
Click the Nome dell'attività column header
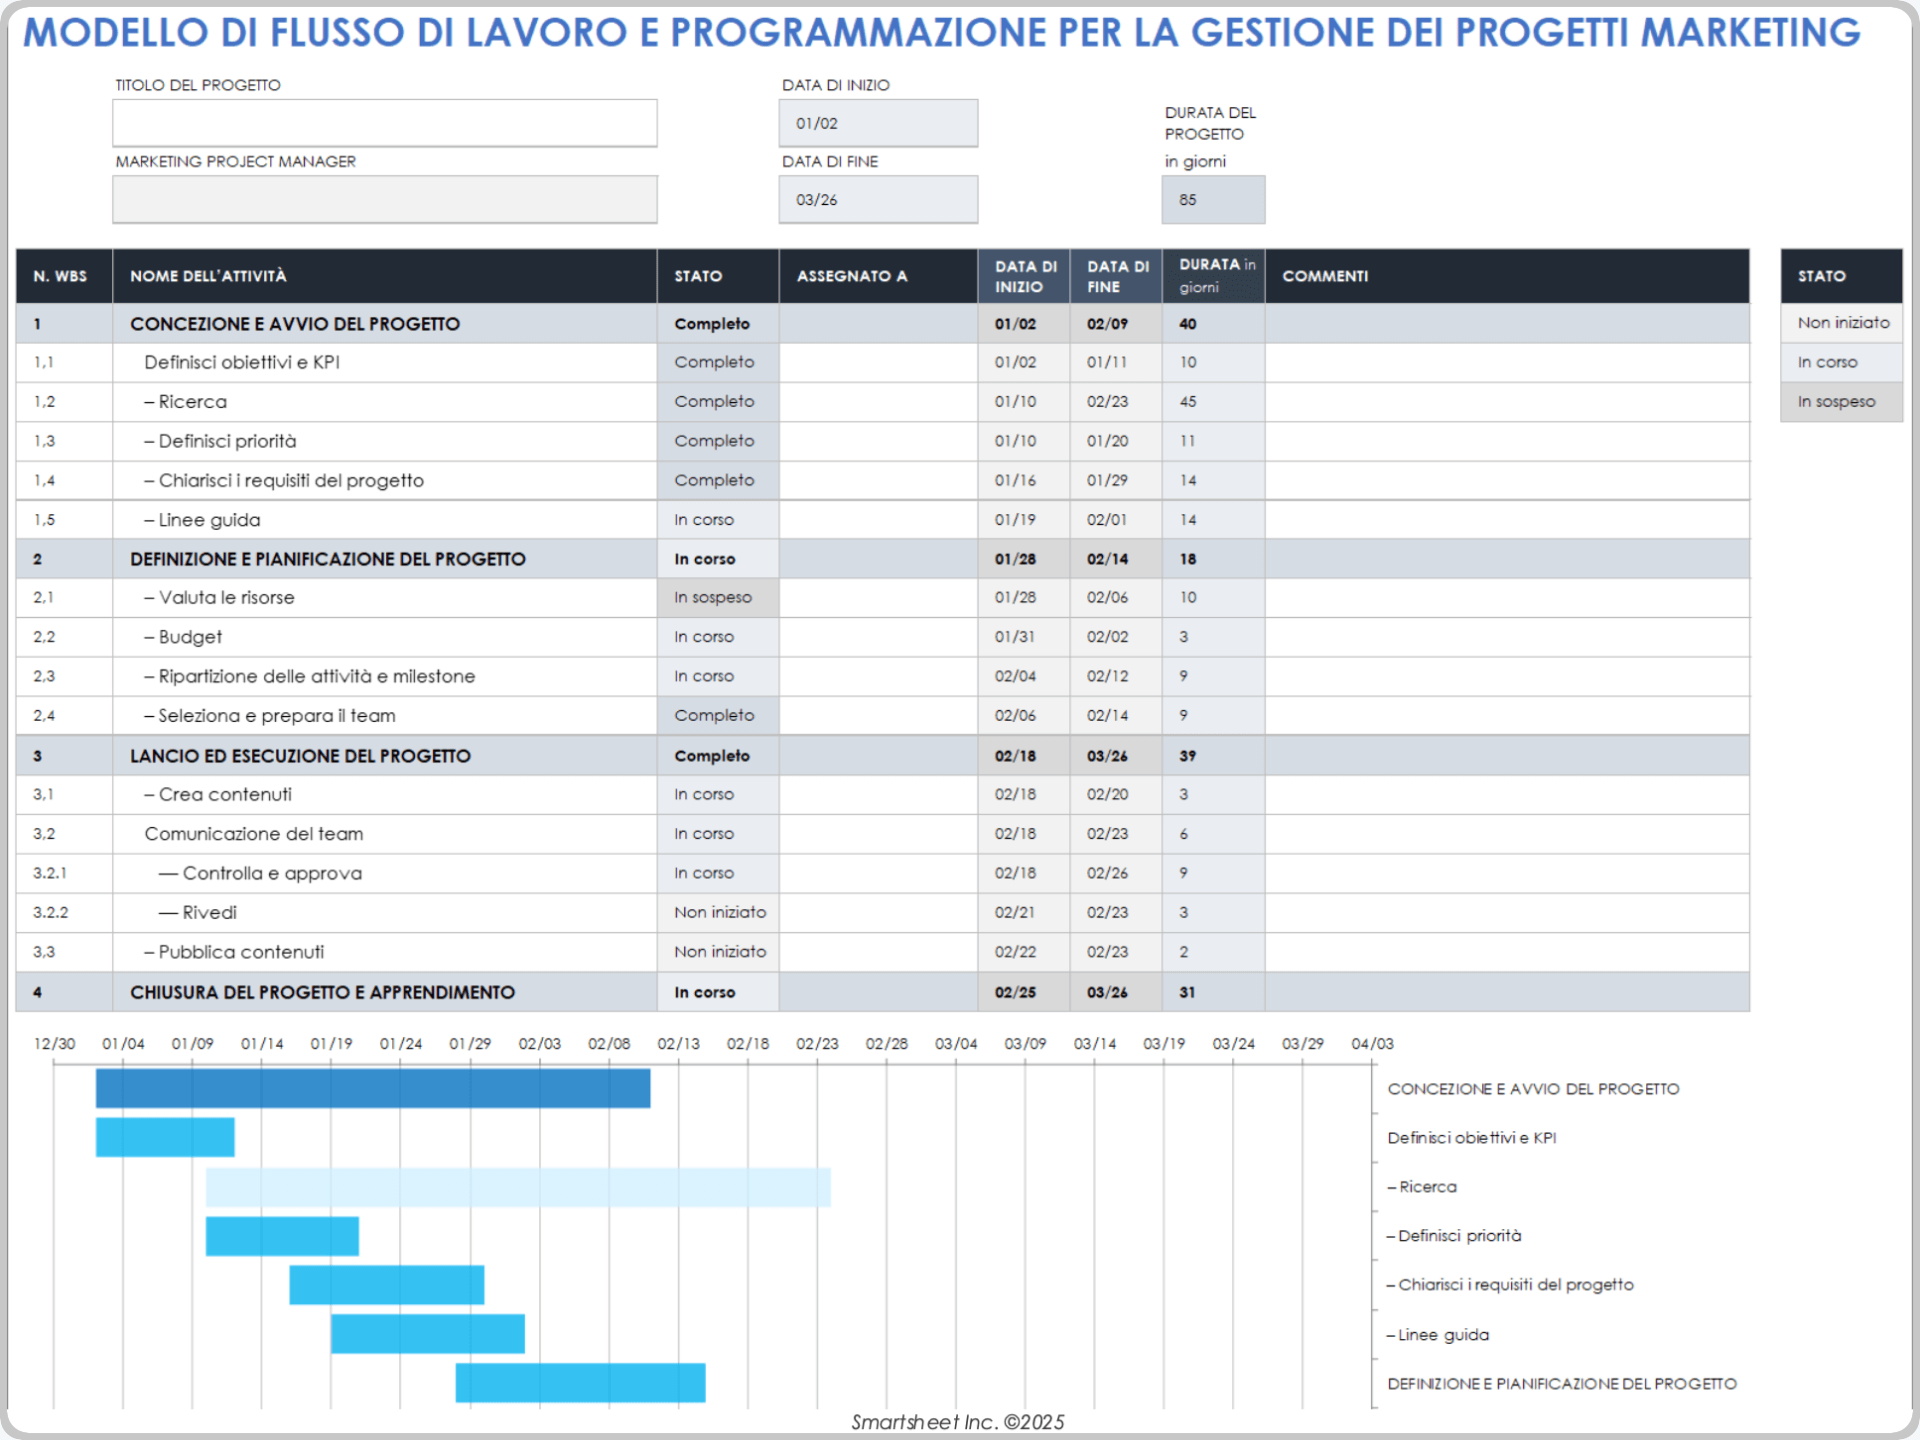coord(385,276)
